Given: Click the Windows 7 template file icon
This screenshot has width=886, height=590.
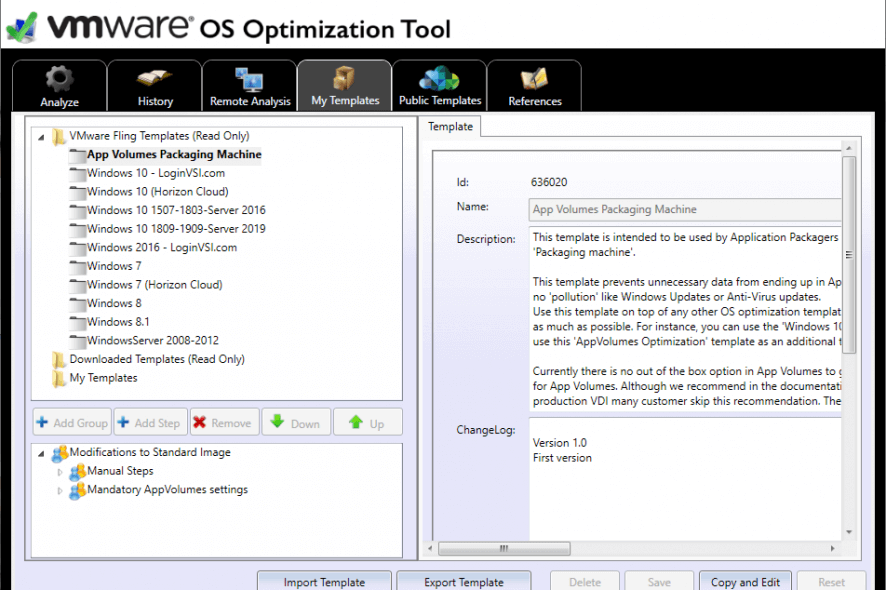Looking at the screenshot, I should [77, 266].
